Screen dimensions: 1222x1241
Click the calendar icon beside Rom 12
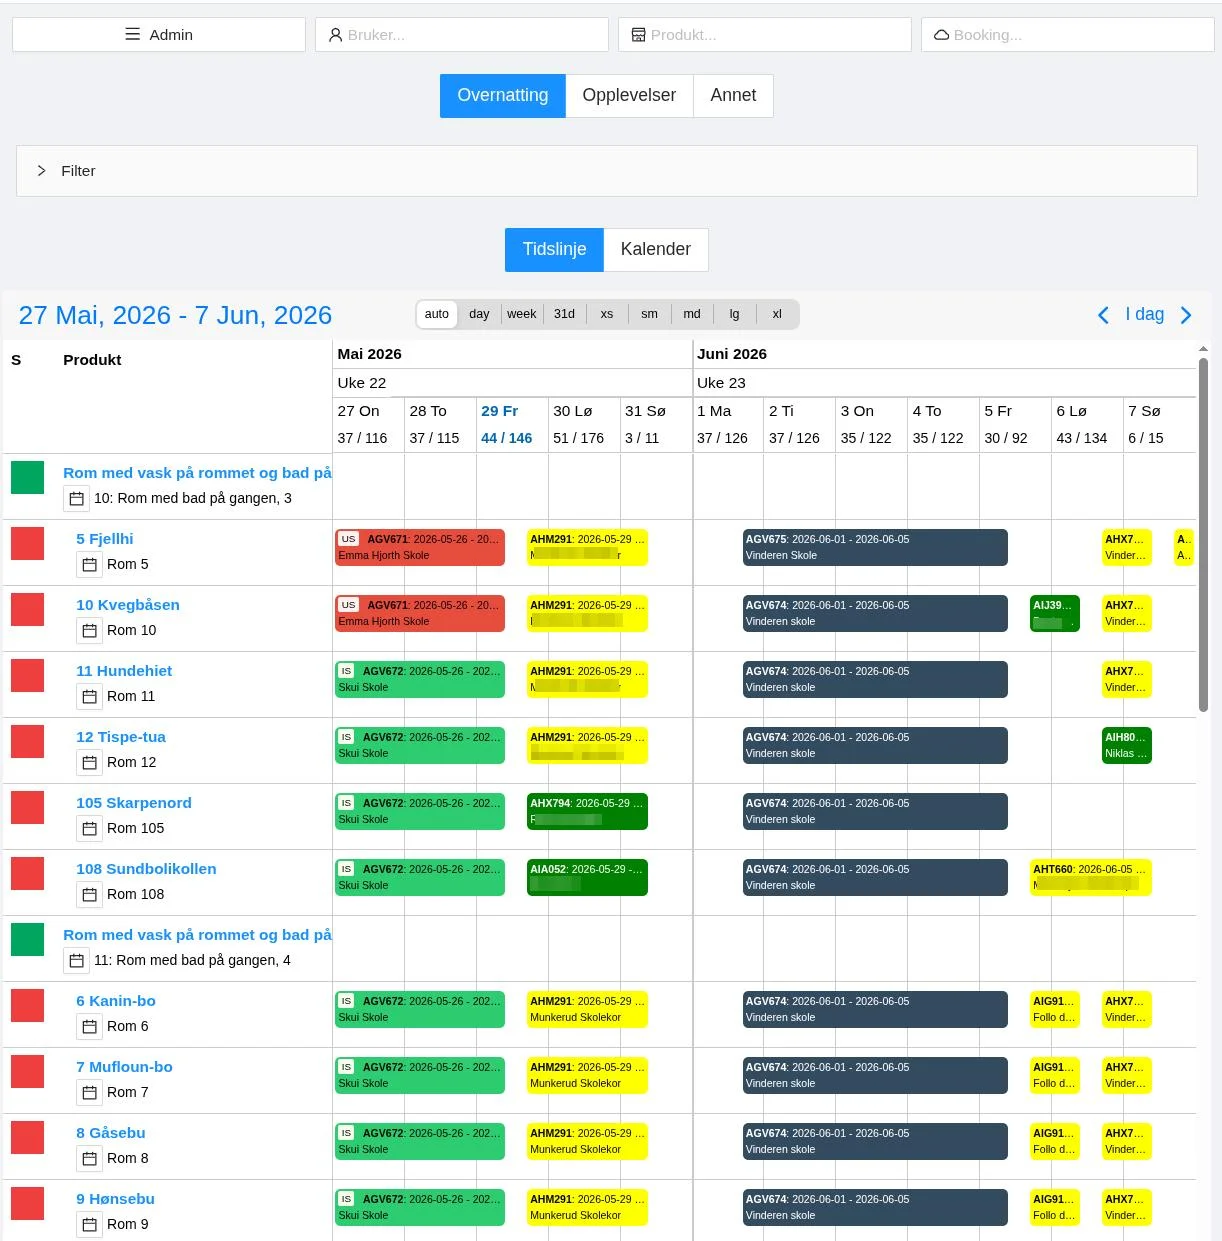(89, 763)
